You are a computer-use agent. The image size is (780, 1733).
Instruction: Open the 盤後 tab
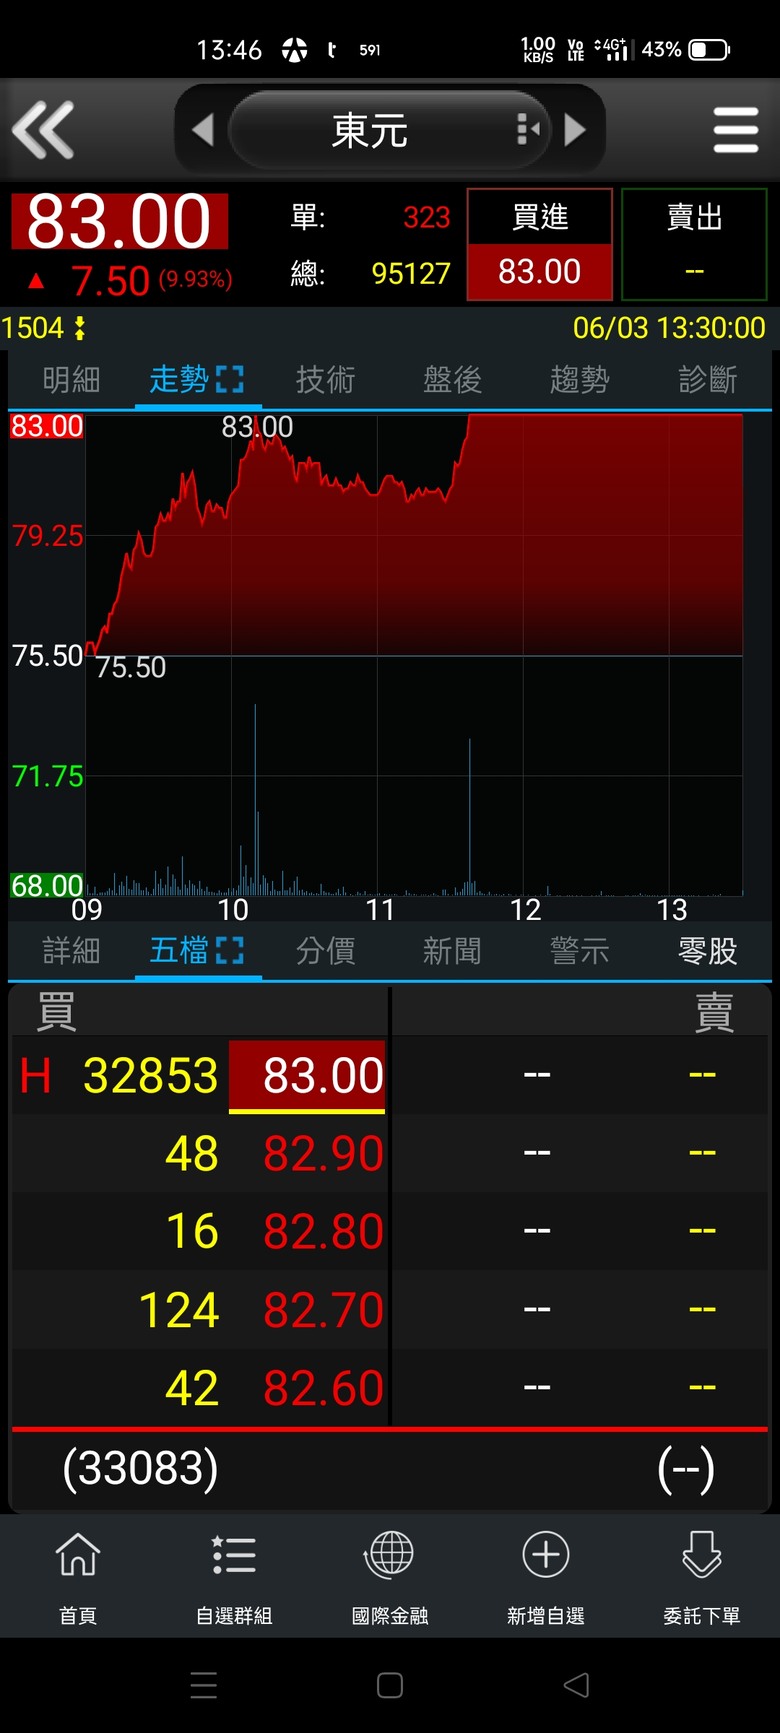click(452, 380)
